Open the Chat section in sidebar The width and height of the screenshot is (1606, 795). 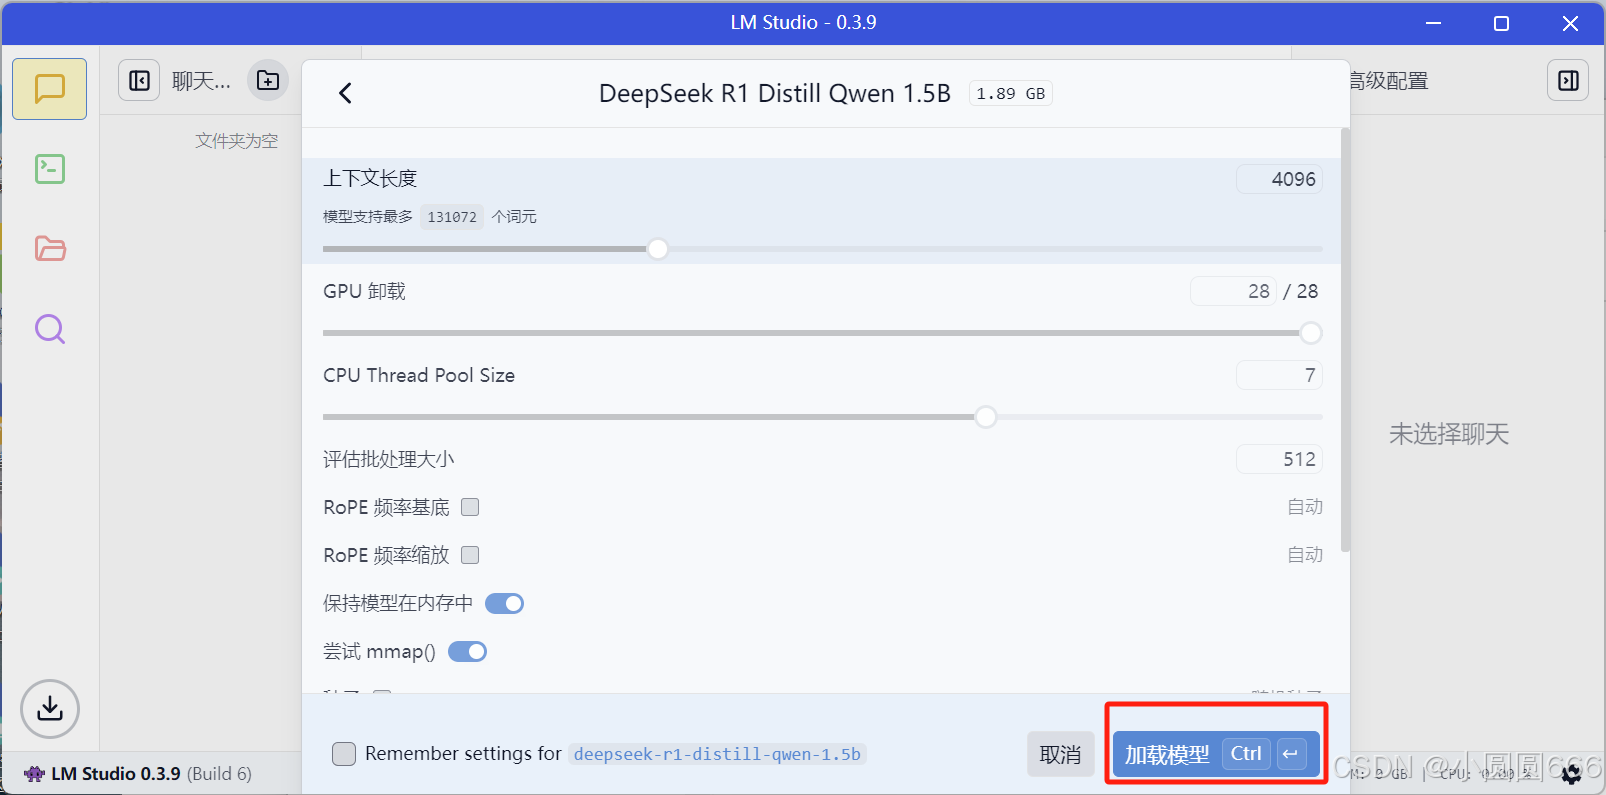tap(50, 89)
